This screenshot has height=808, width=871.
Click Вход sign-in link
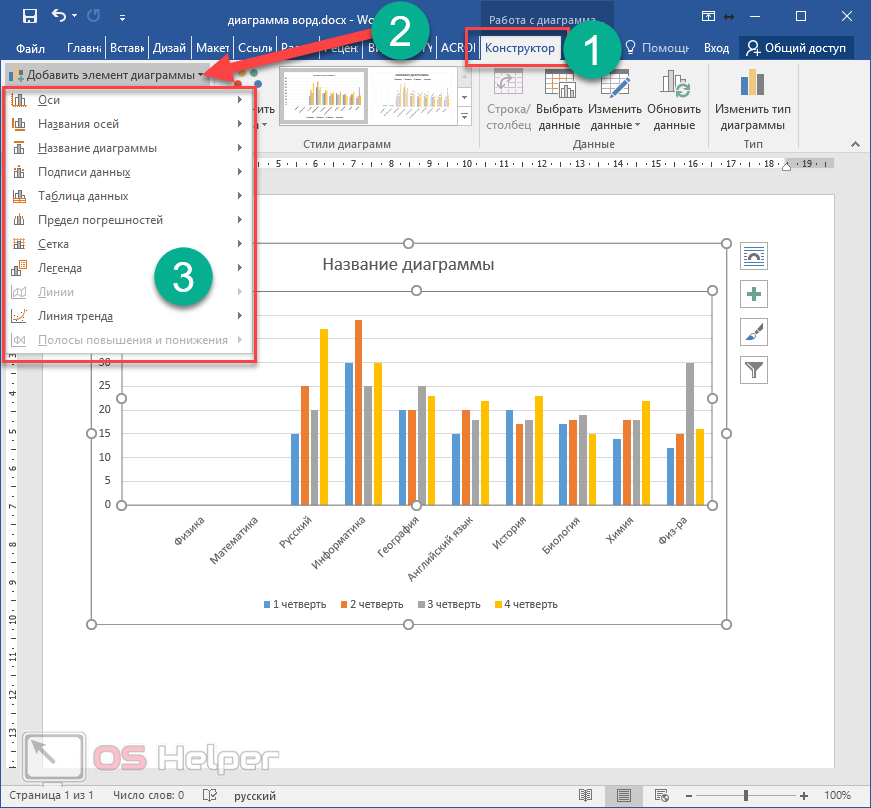(716, 47)
